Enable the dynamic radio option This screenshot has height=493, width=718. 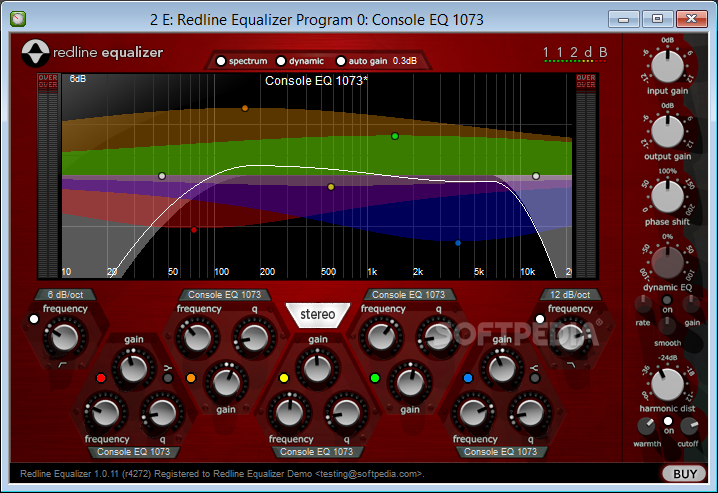281,61
